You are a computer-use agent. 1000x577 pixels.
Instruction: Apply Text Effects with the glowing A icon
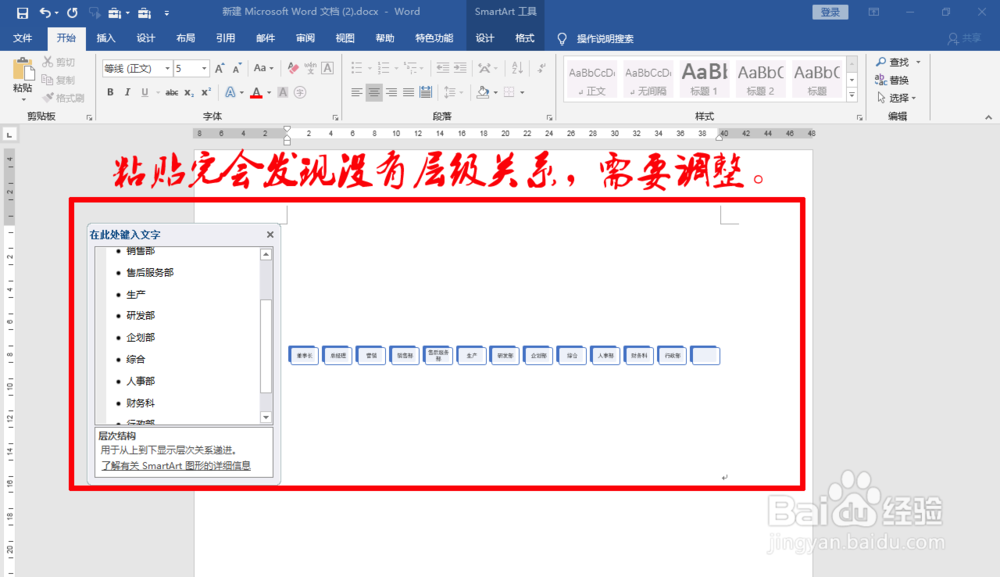click(230, 91)
